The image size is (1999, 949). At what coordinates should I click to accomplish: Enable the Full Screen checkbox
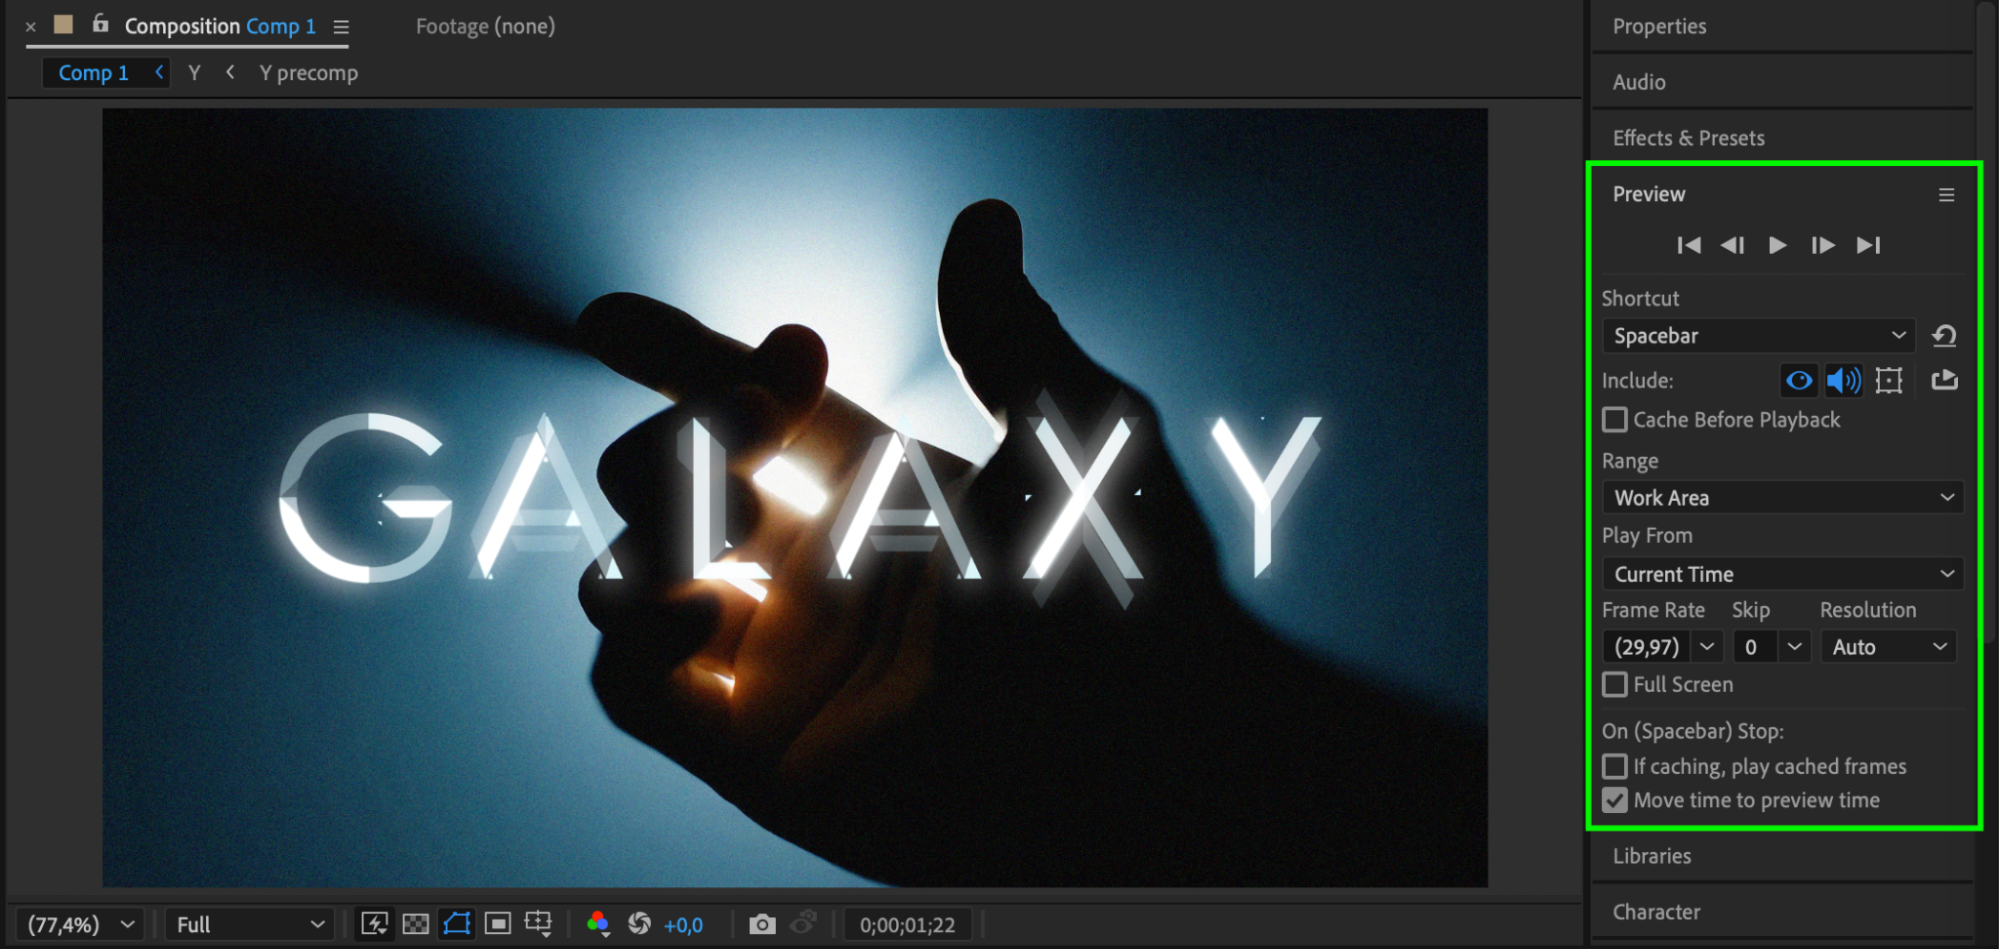pos(1615,685)
